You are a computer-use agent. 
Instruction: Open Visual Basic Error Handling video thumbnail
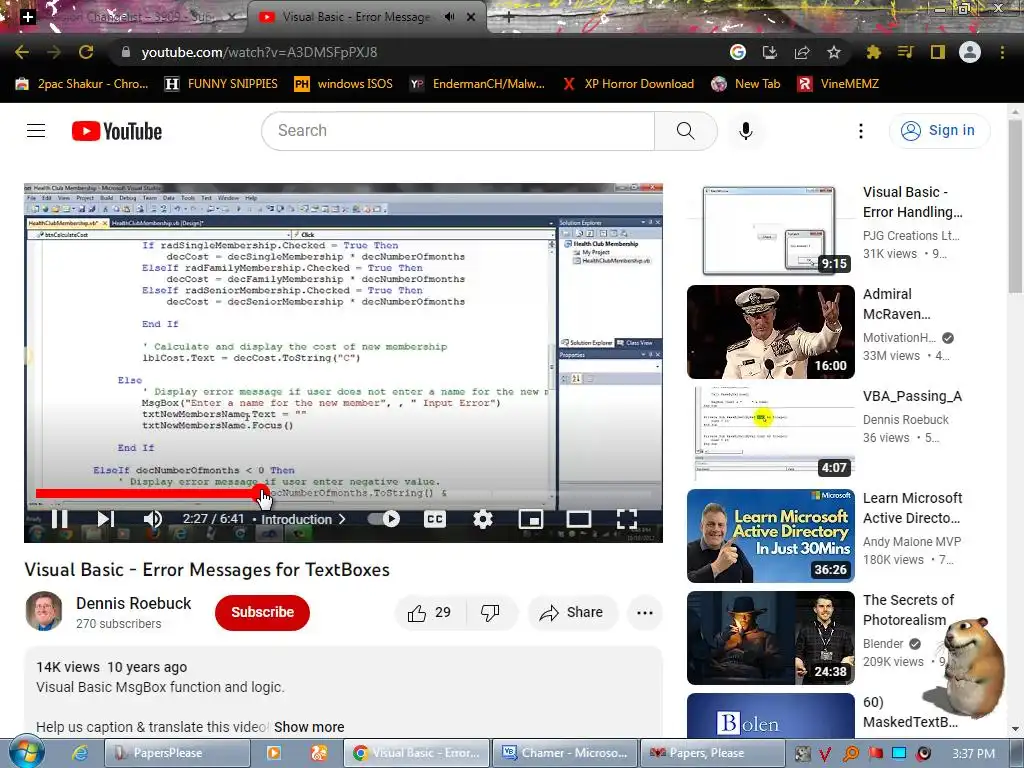[771, 230]
